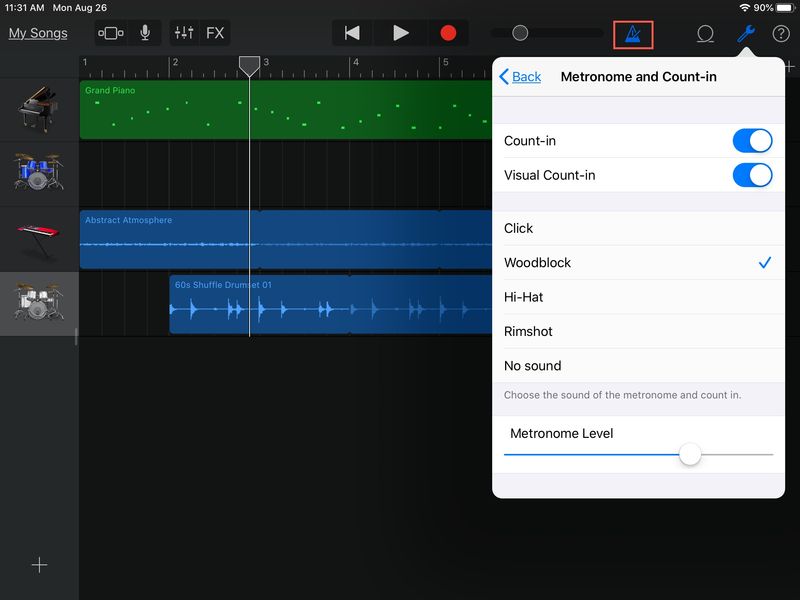The height and width of the screenshot is (600, 800).
Task: Tap bar 4 on the ruler
Action: pos(356,62)
